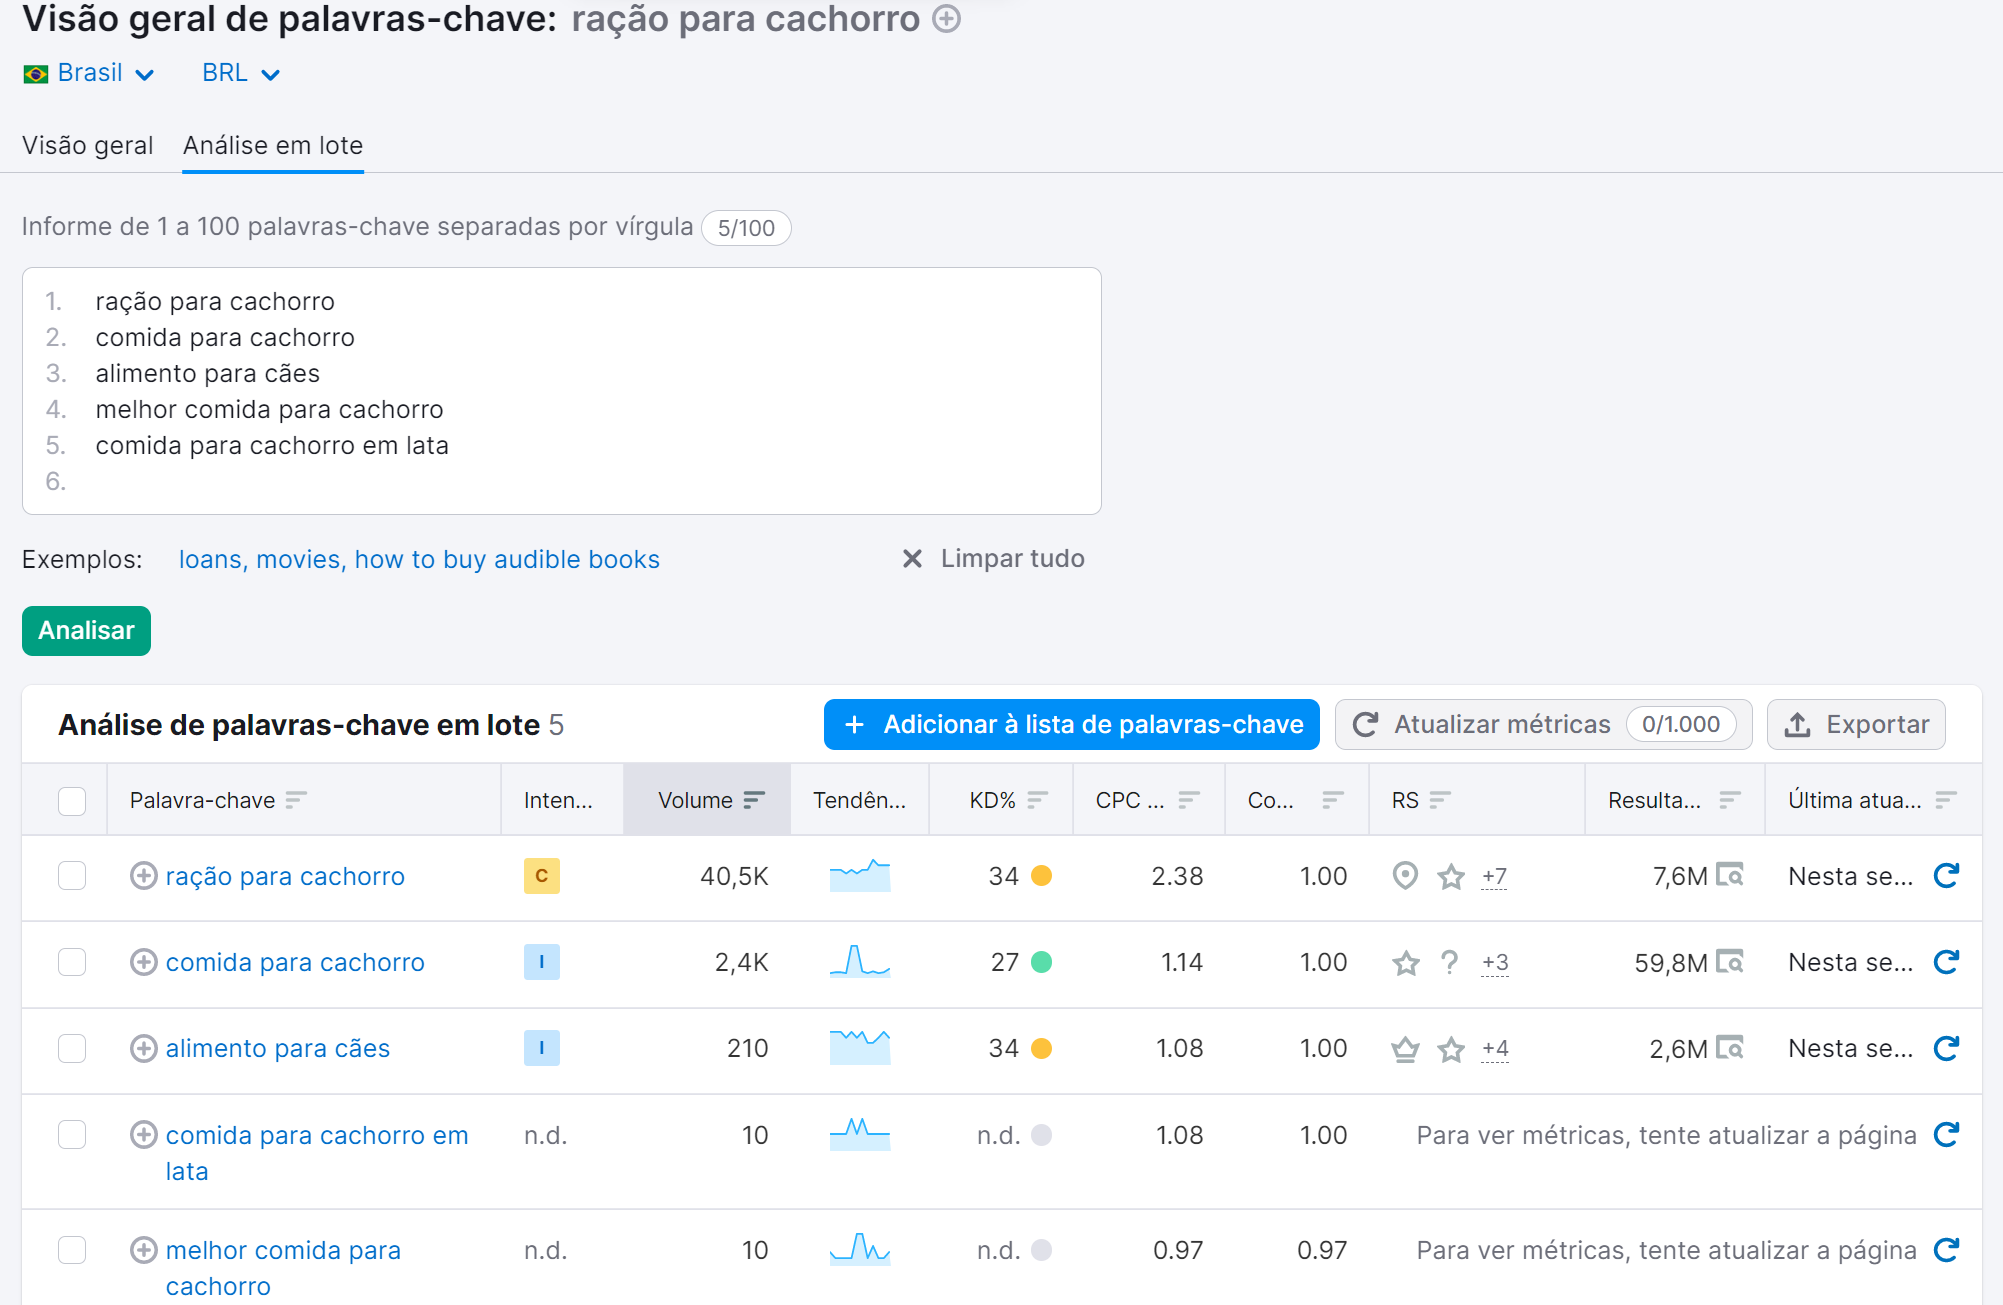
Task: Click Limpar tudo to clear keywords
Action: coord(1010,559)
